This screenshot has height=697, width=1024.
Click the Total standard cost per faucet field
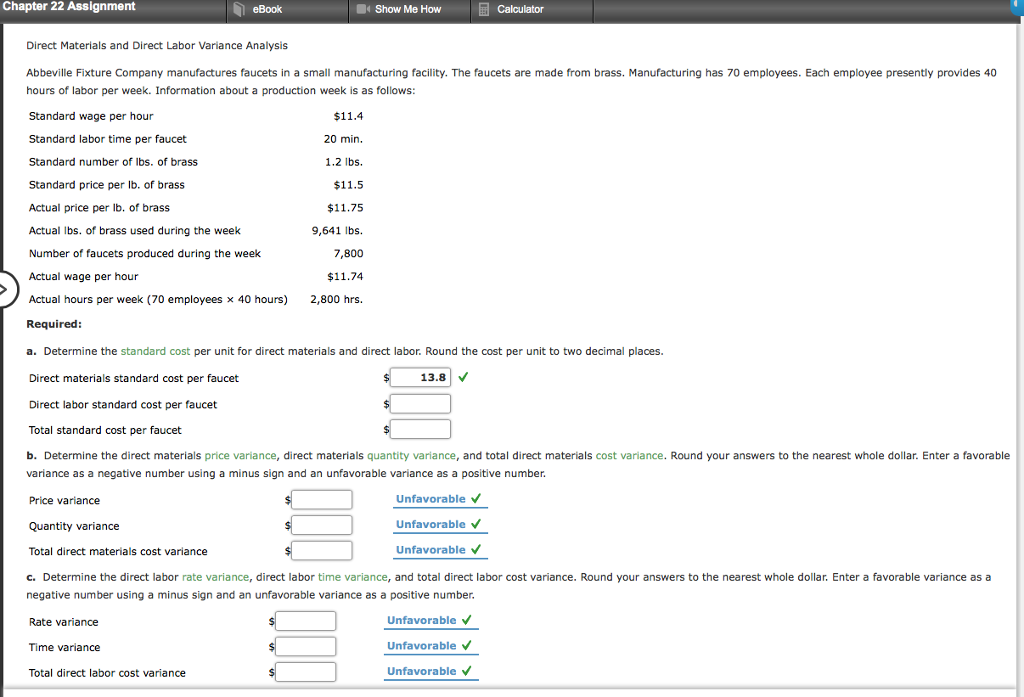coord(420,428)
